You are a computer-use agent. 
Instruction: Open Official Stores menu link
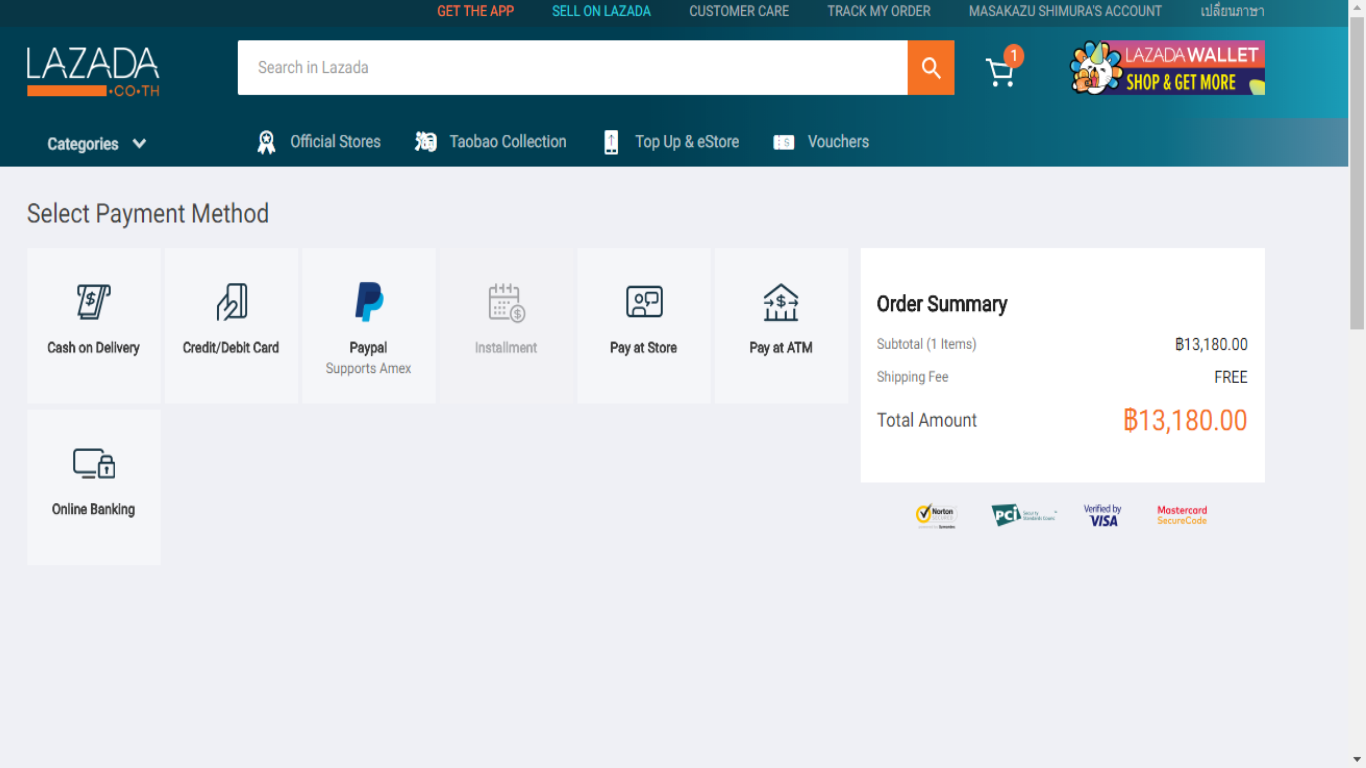pos(335,142)
